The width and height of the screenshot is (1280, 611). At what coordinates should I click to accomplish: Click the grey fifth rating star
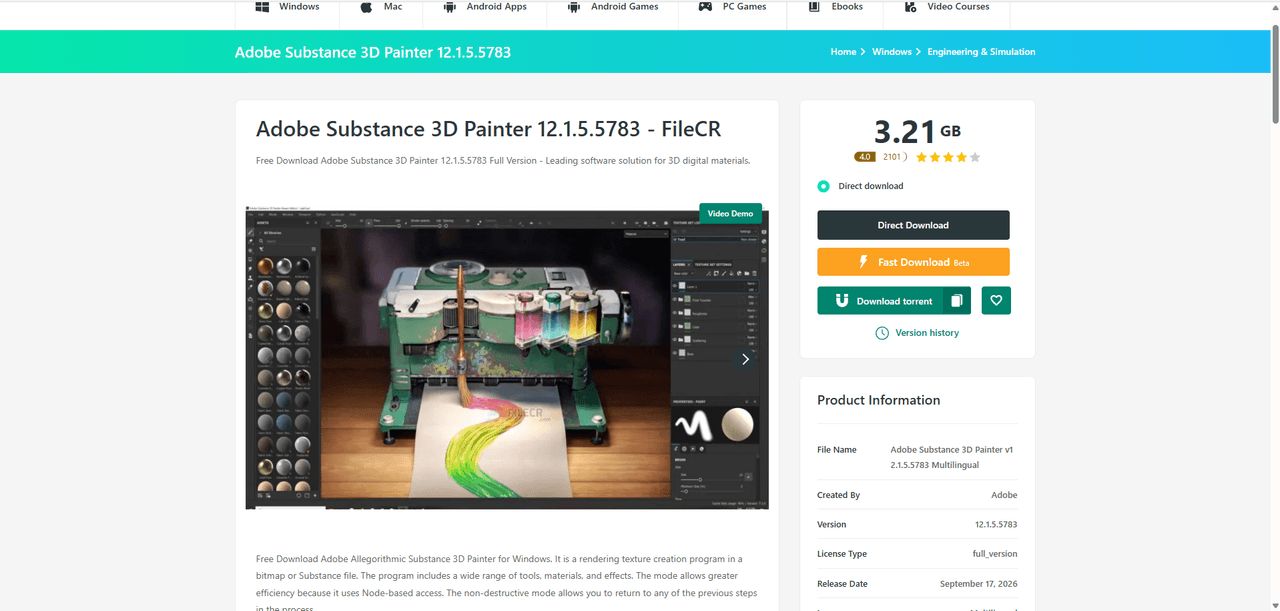point(975,157)
